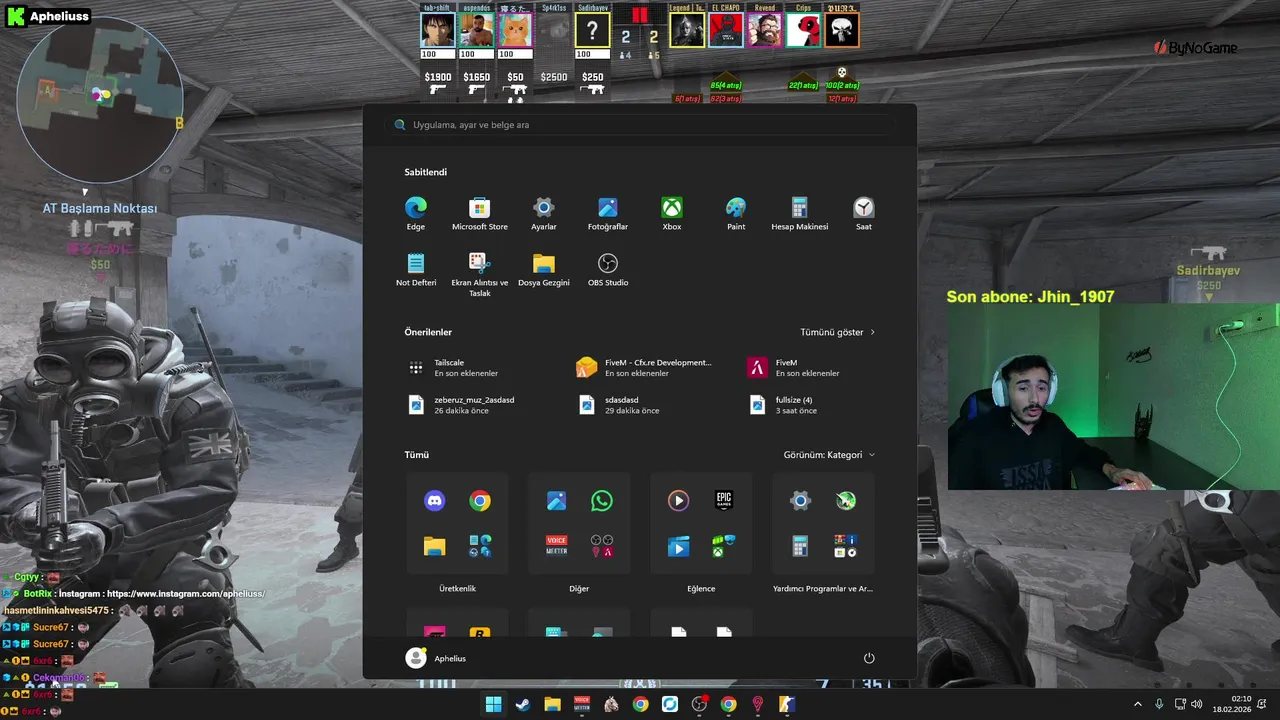Click the volume icon in system tray
1280x720 pixels.
coord(1197,704)
